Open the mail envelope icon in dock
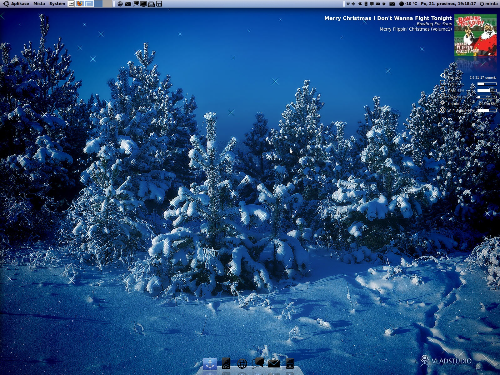500x375 pixels. click(x=274, y=364)
